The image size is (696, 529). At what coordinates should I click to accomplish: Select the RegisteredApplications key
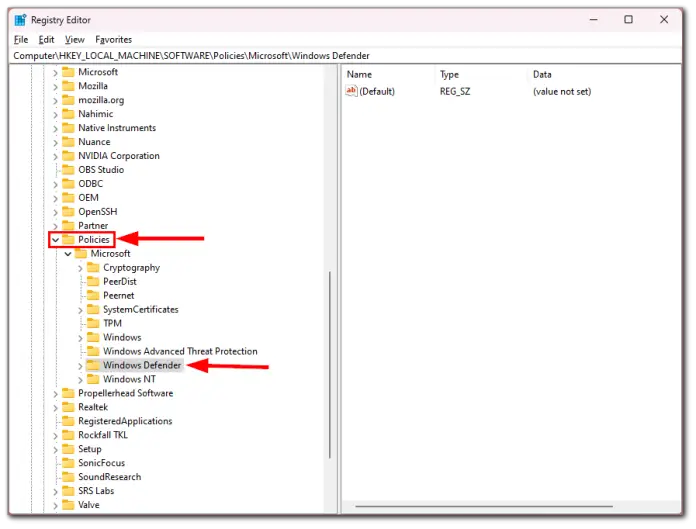(x=125, y=421)
